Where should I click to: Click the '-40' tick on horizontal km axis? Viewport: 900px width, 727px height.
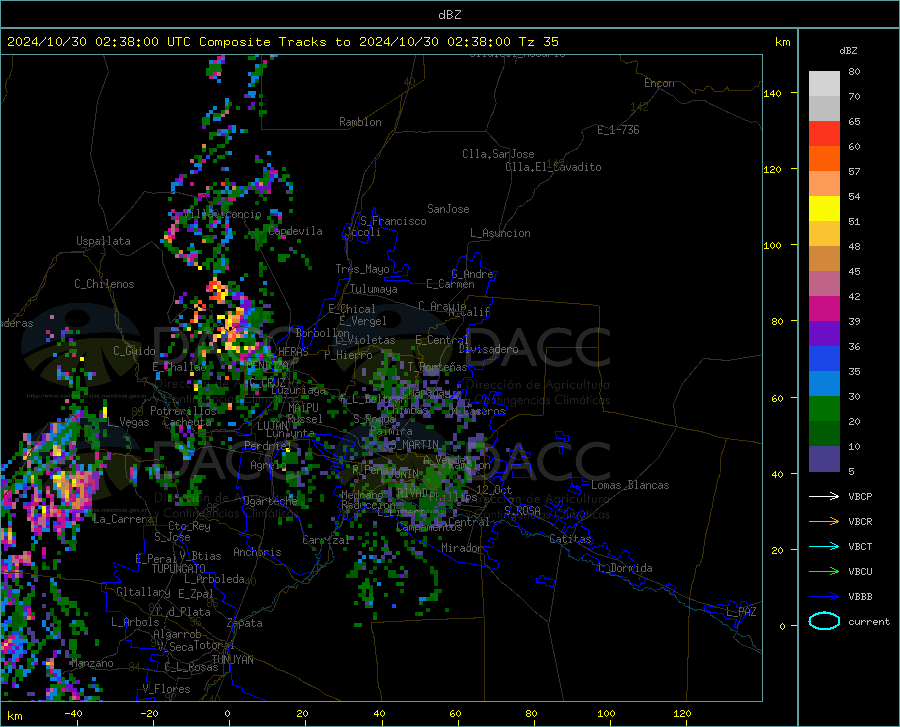(73, 713)
